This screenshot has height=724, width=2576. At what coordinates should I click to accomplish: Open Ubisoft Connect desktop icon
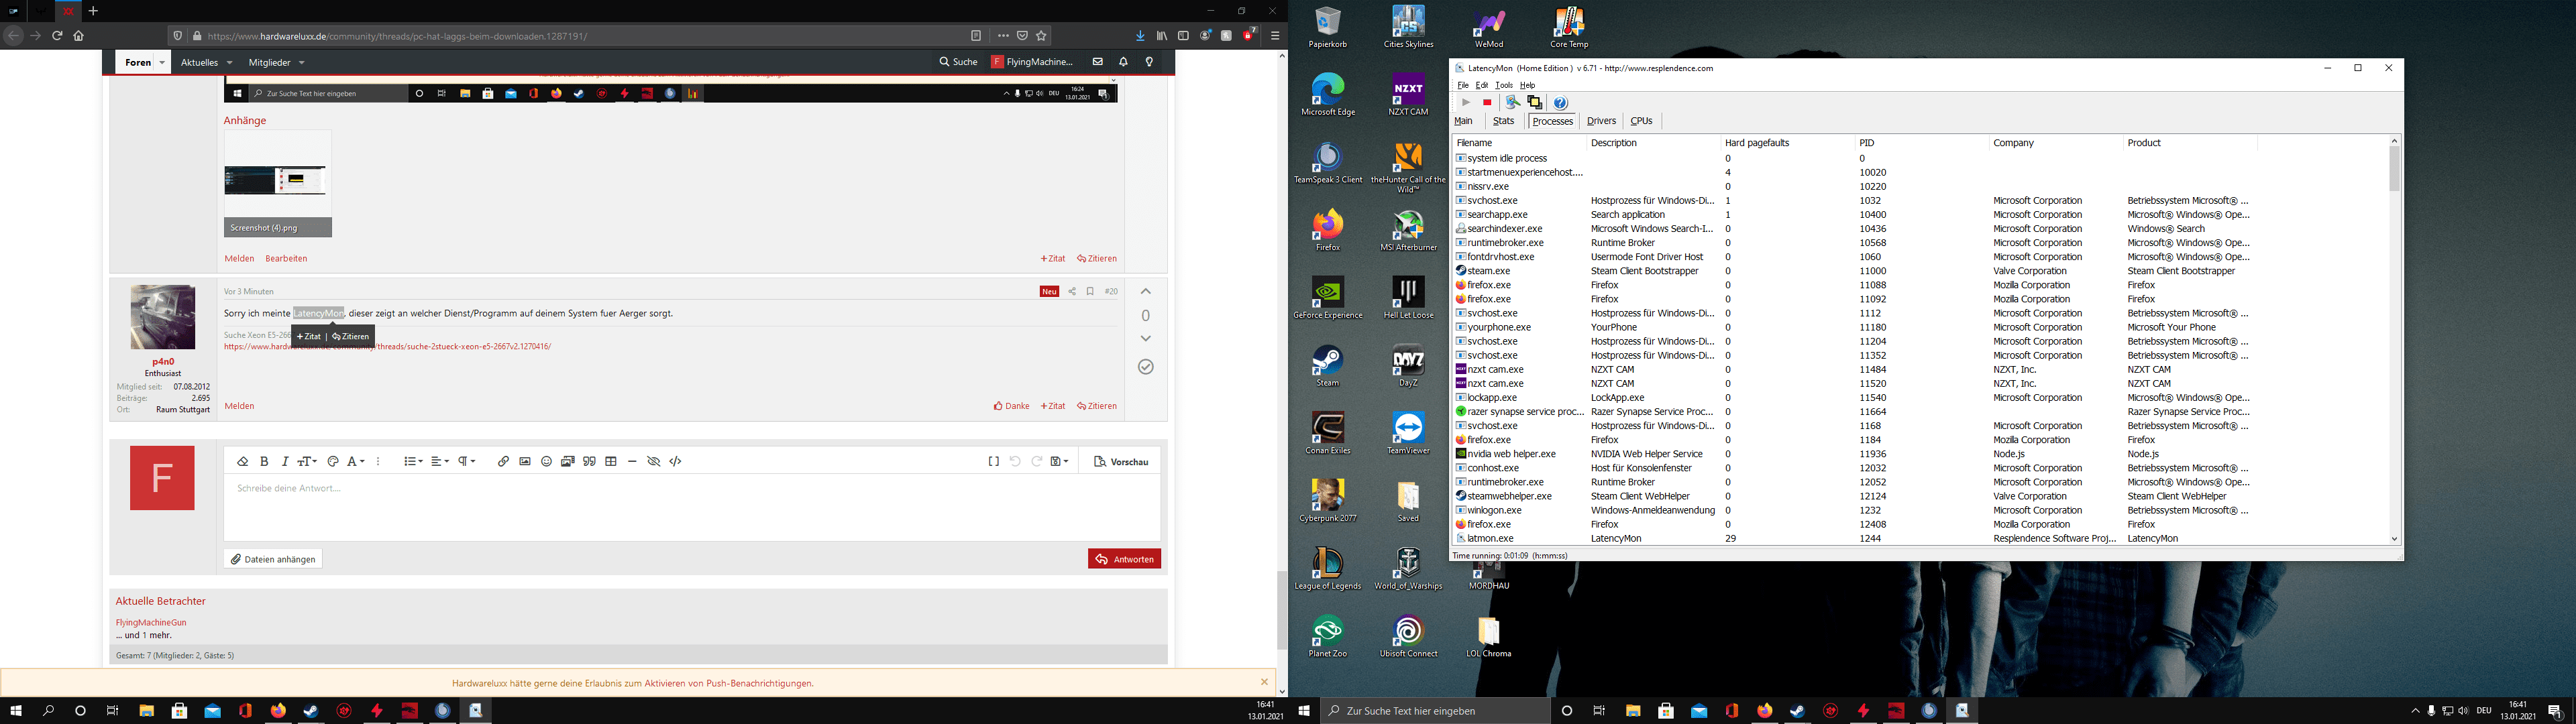coord(1408,636)
